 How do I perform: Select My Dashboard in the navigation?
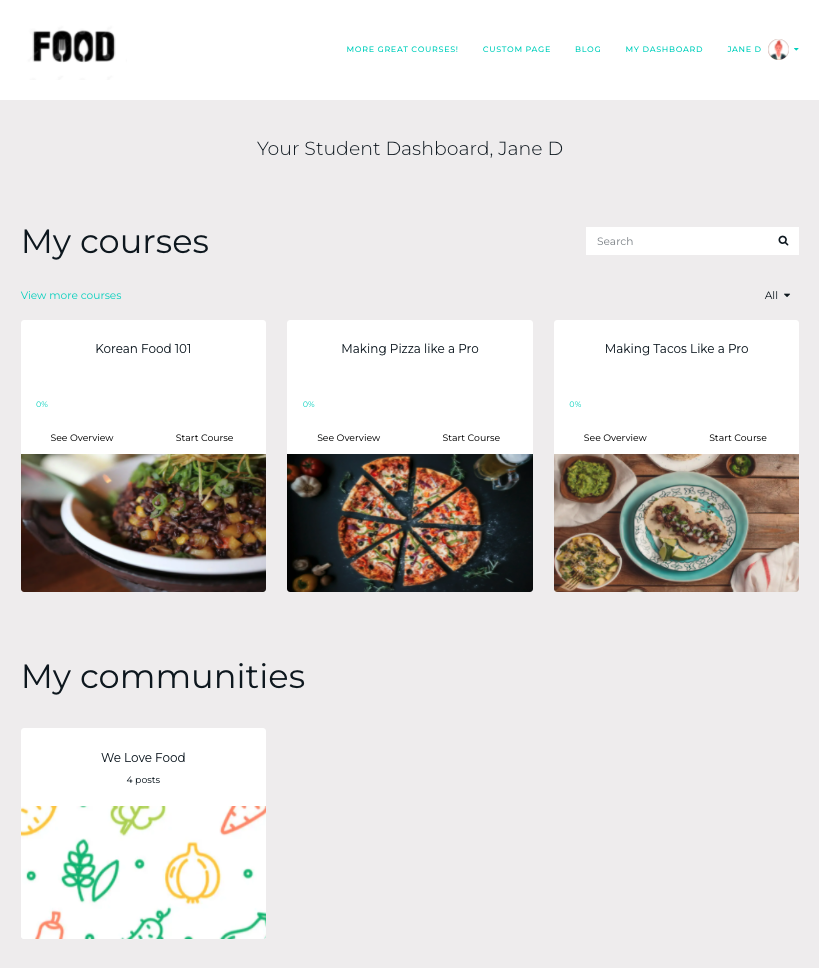[x=663, y=49]
